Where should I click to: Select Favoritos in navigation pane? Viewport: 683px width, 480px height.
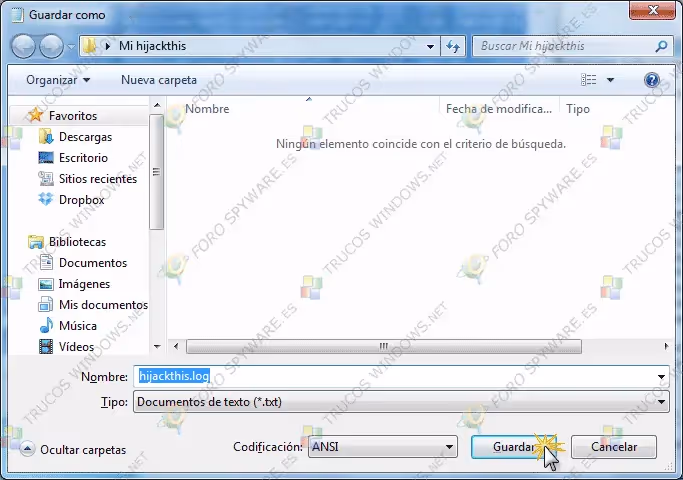(73, 116)
